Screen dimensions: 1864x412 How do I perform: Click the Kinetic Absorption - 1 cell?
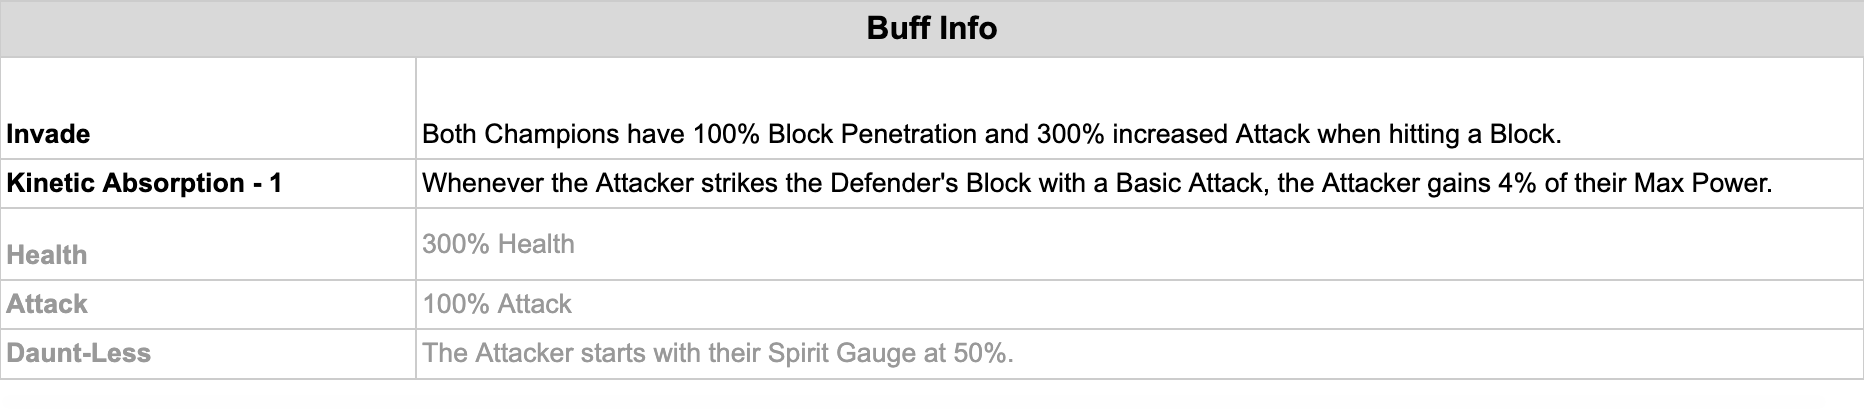point(208,183)
